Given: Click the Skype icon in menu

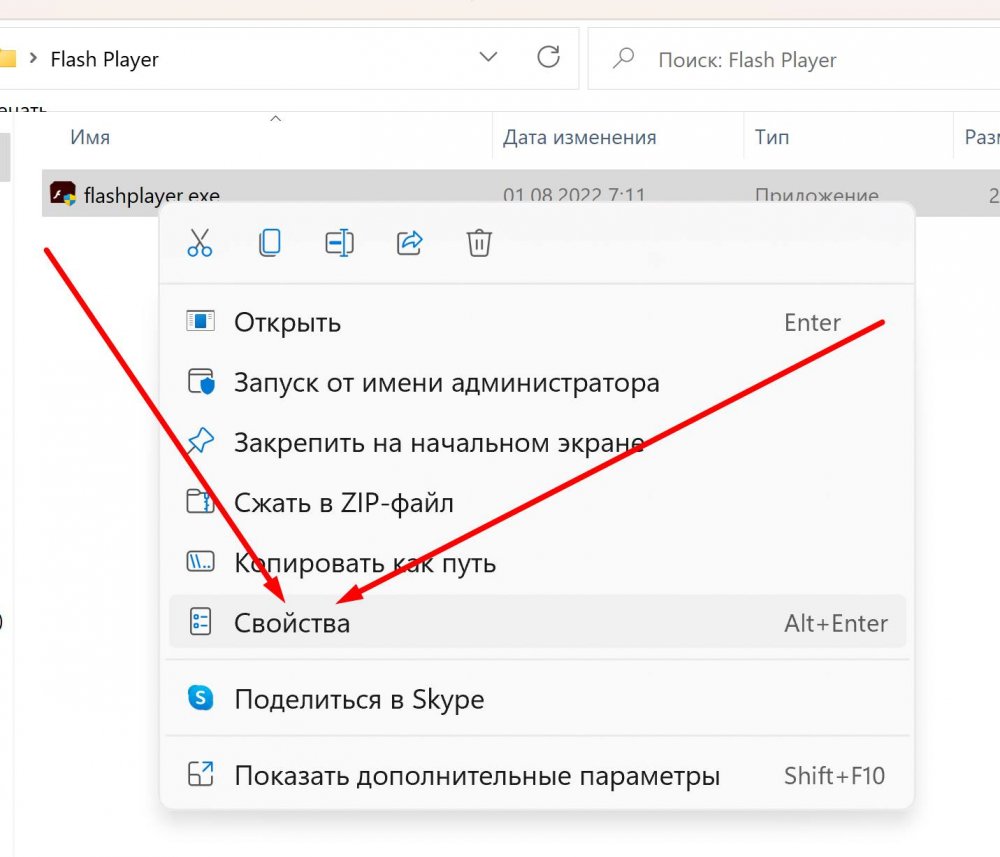Looking at the screenshot, I should [x=200, y=698].
